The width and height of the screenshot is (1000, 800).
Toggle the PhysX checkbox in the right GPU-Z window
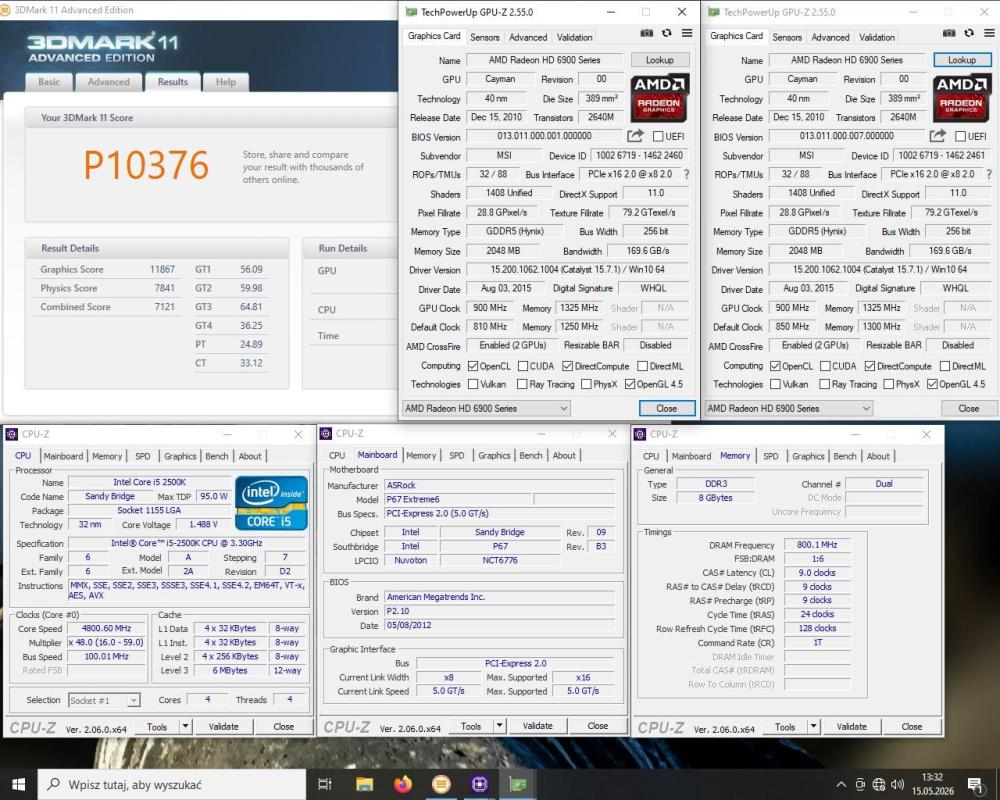(x=889, y=384)
